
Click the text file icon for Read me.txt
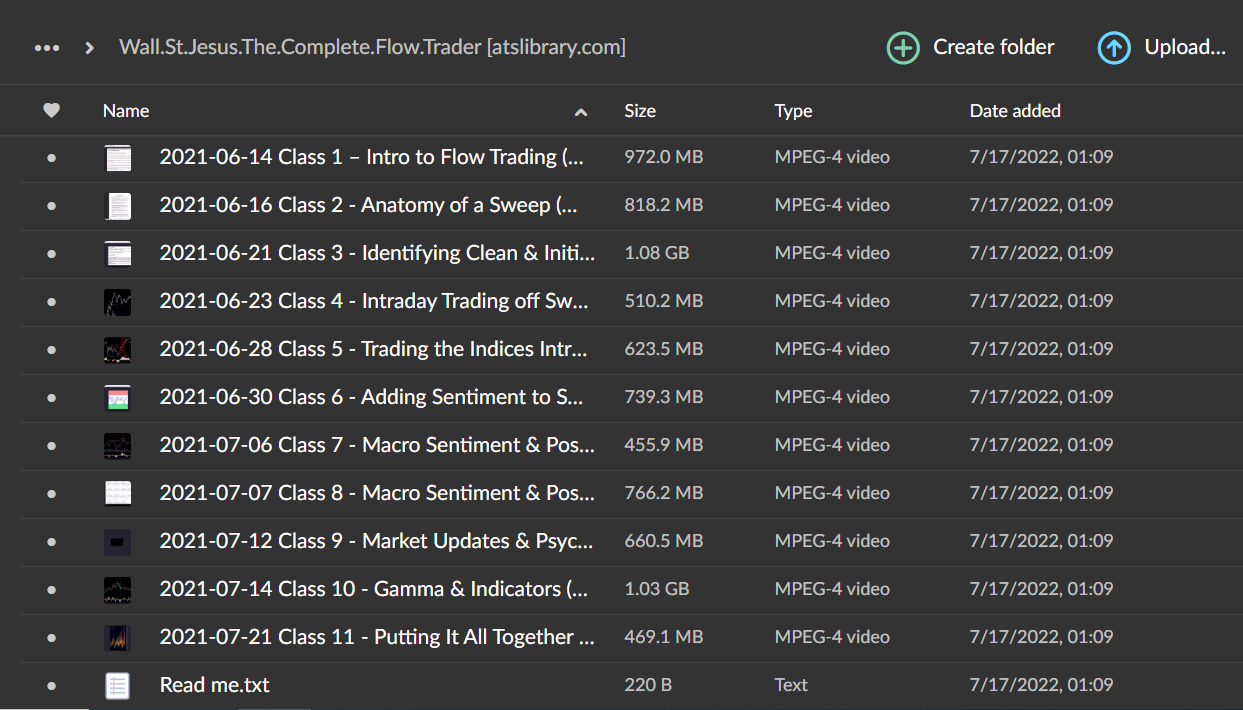pos(118,685)
